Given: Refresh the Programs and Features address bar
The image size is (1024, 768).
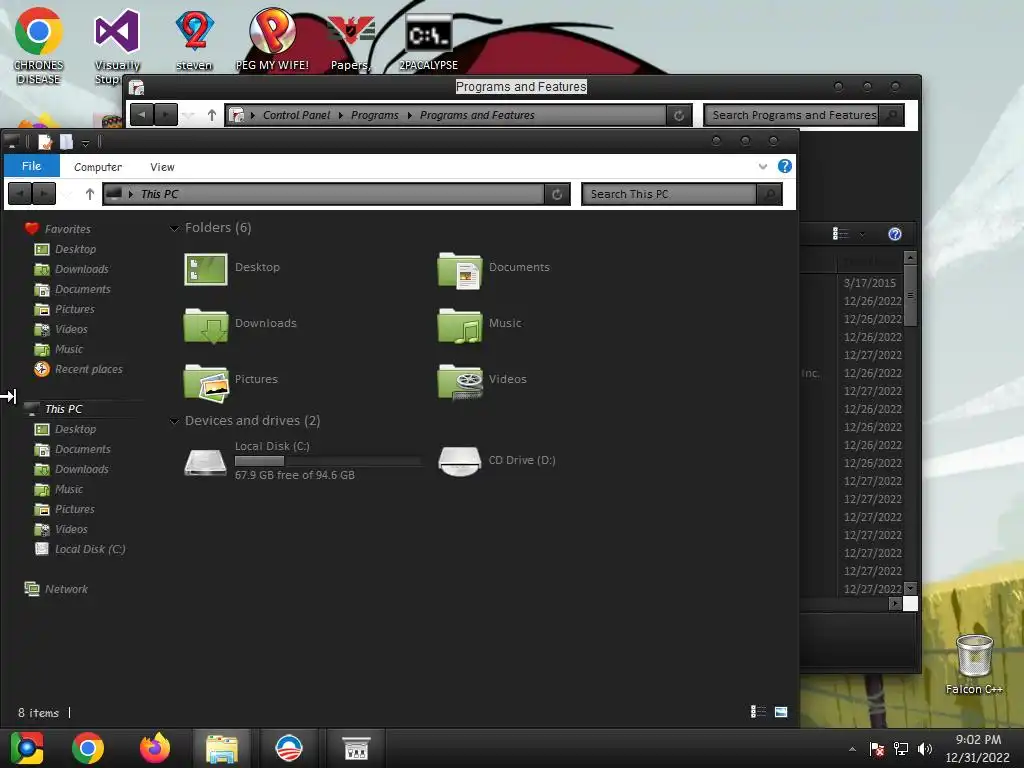Looking at the screenshot, I should tap(679, 116).
